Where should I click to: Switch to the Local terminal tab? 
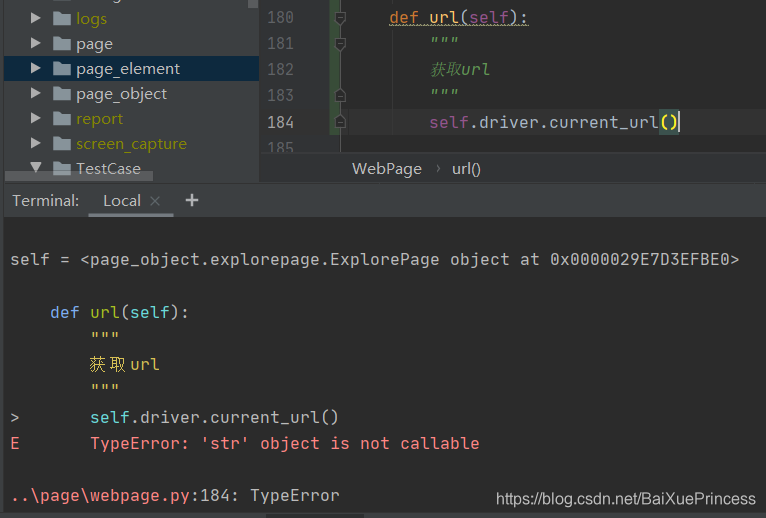click(x=122, y=200)
